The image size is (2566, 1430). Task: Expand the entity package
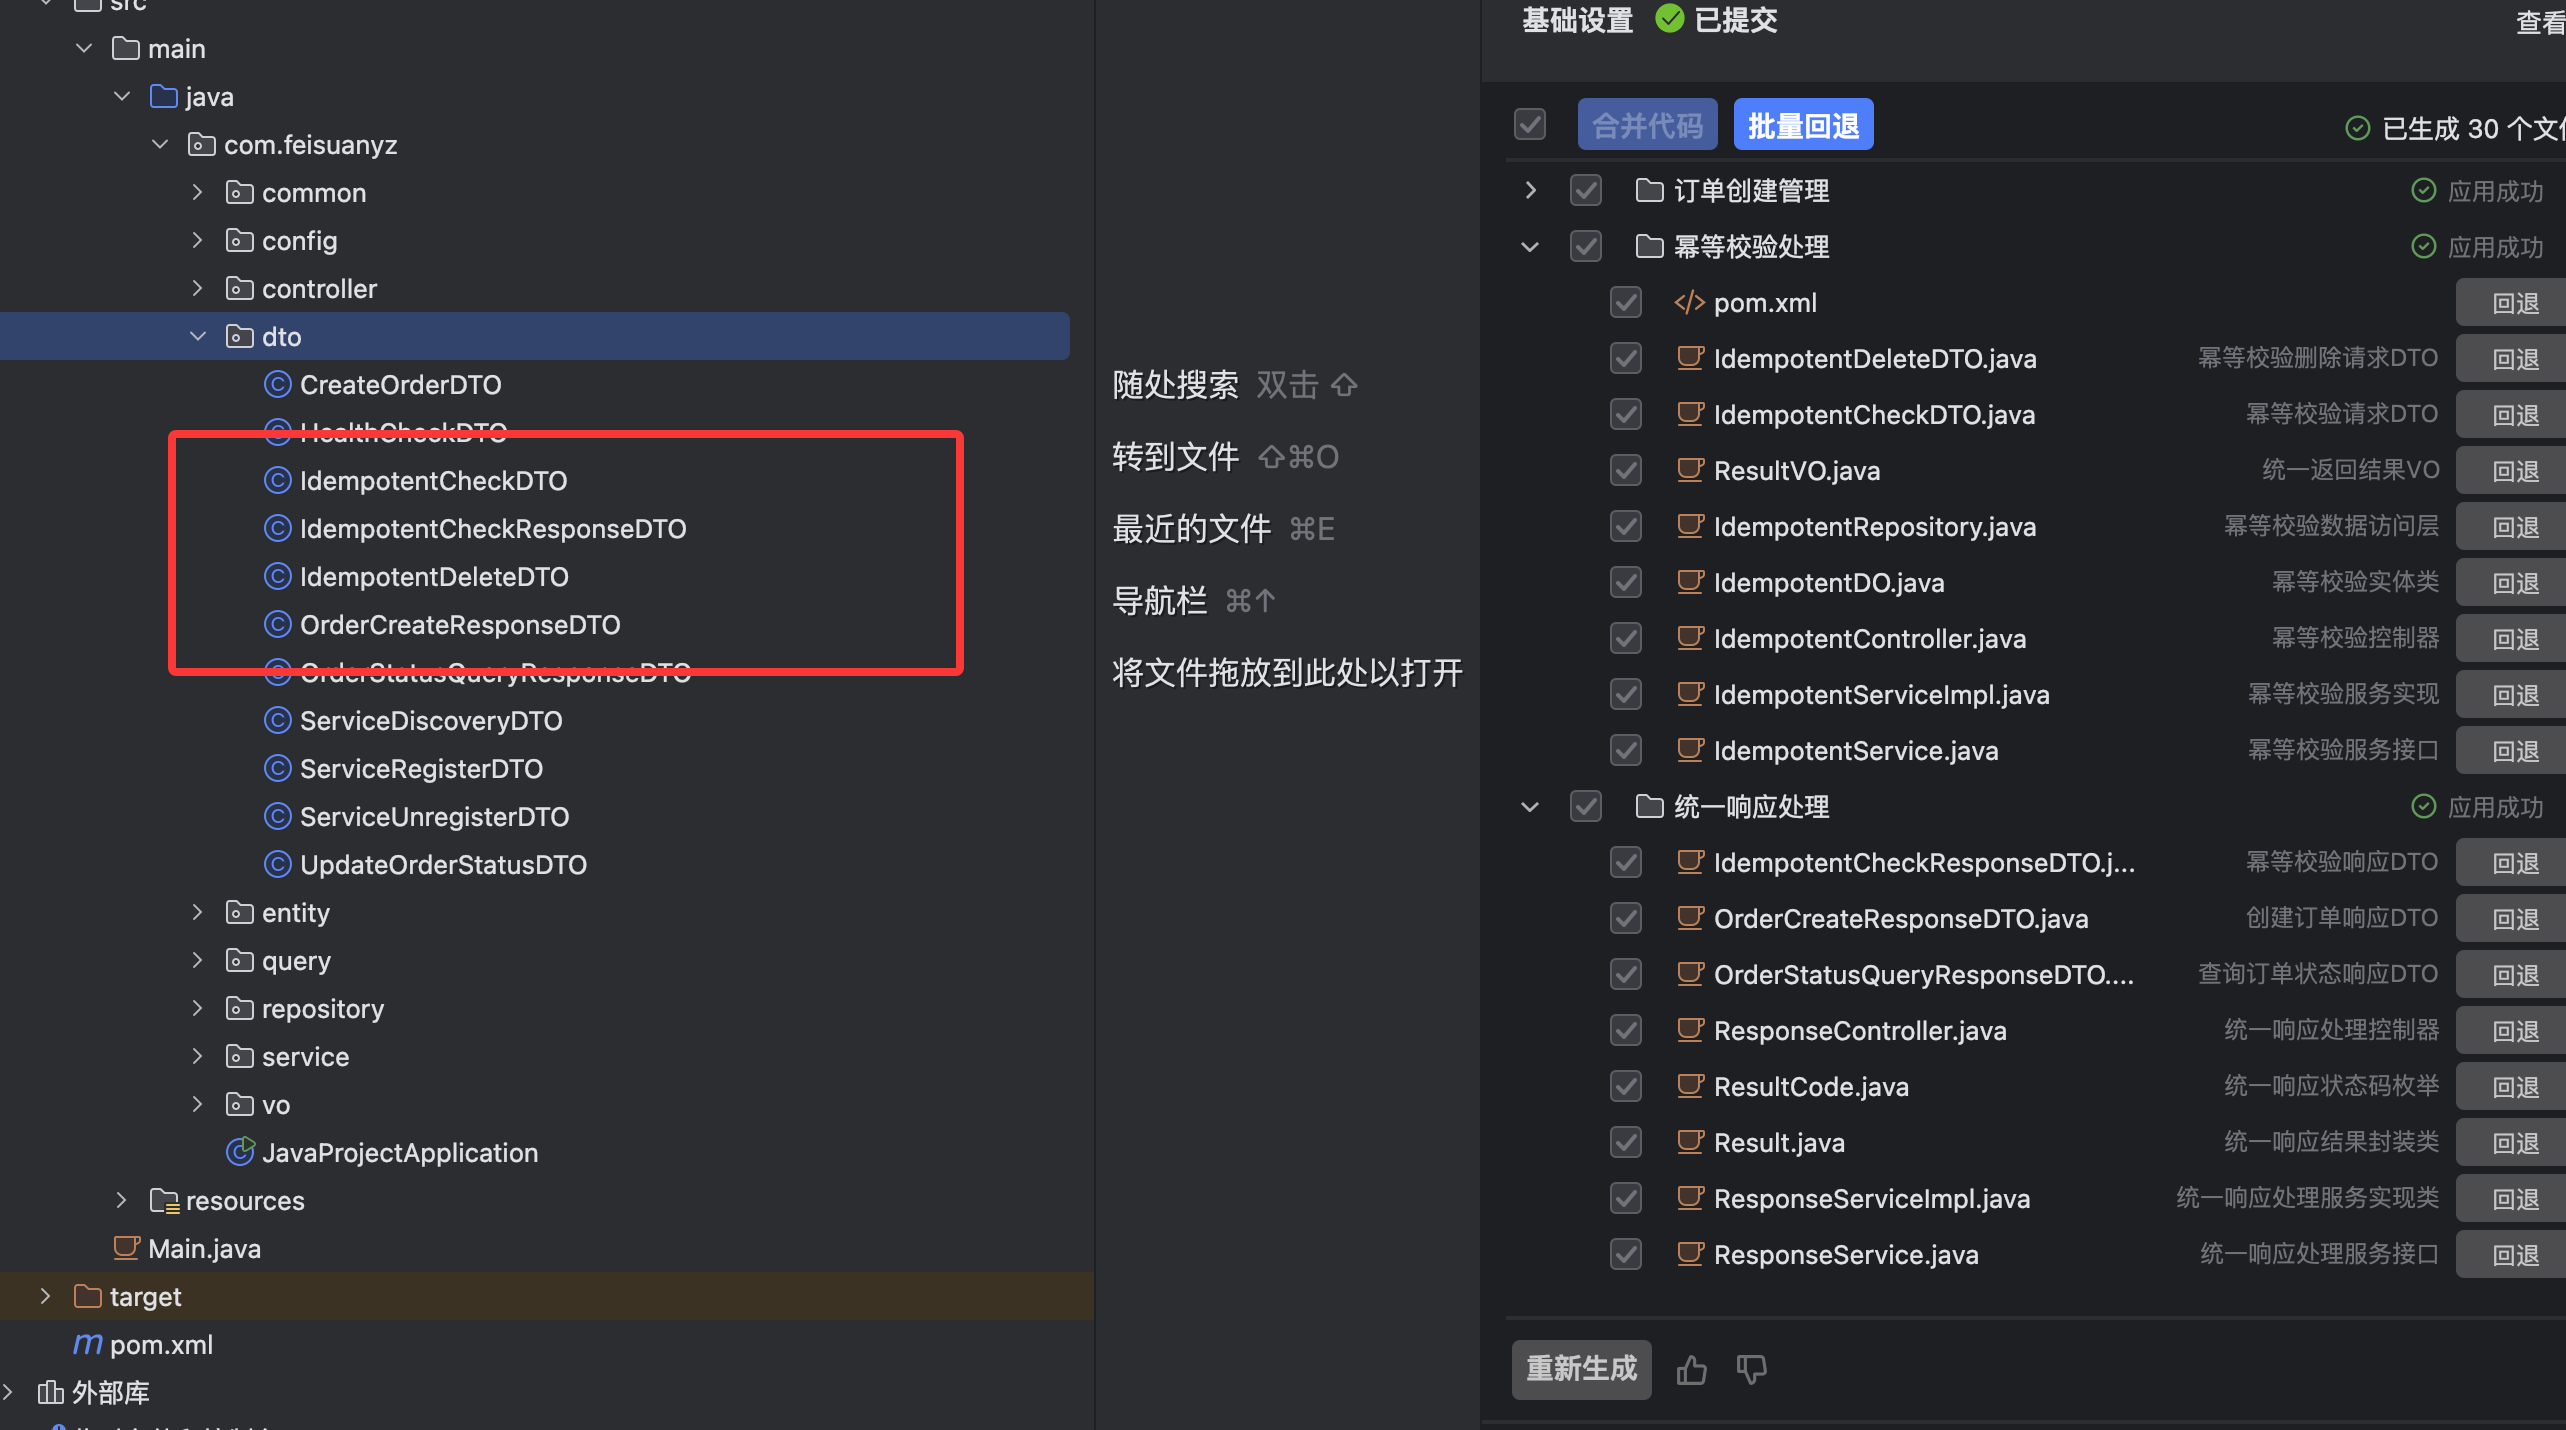198,912
